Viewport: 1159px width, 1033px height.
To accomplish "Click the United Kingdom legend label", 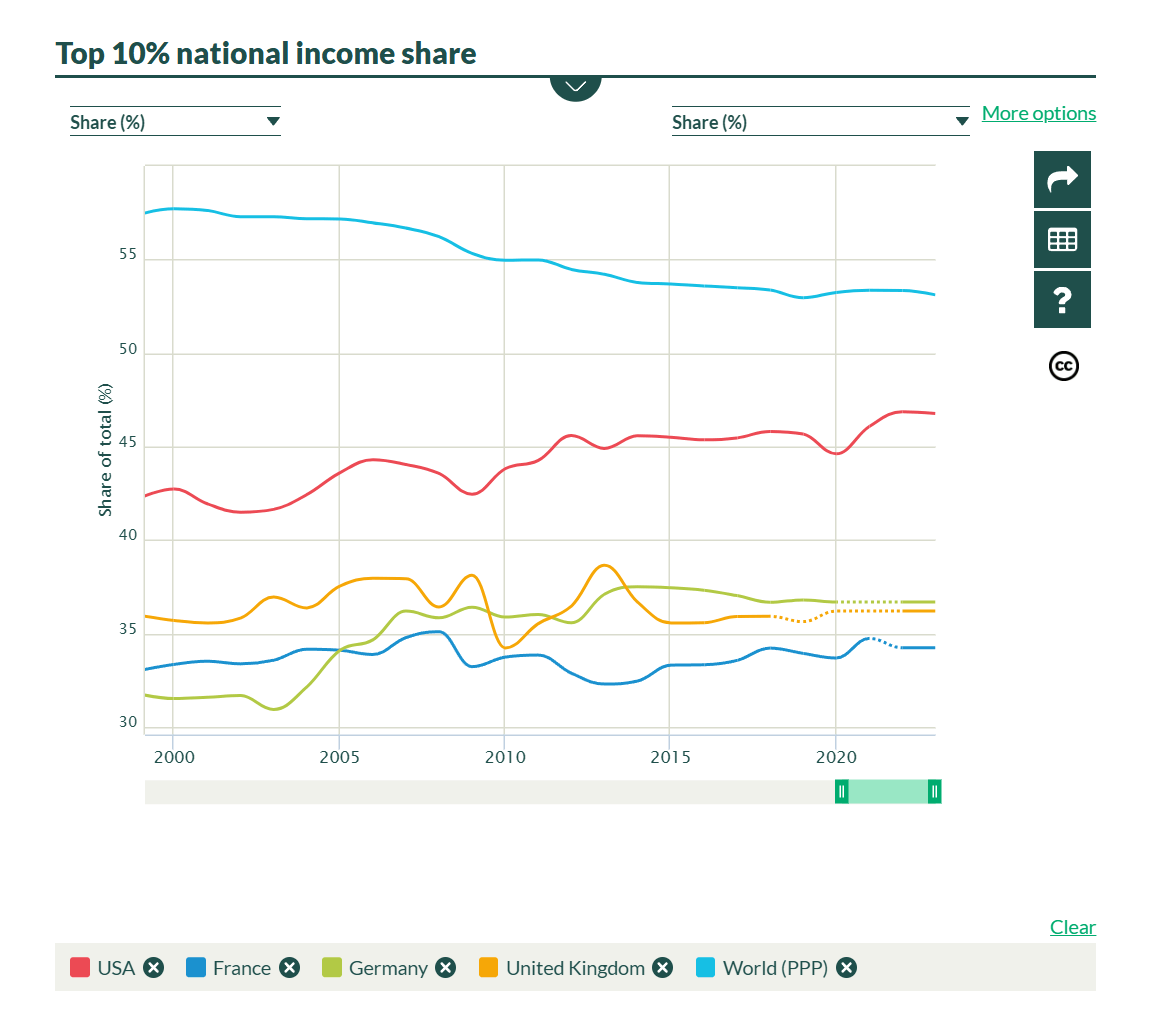I will (x=575, y=968).
